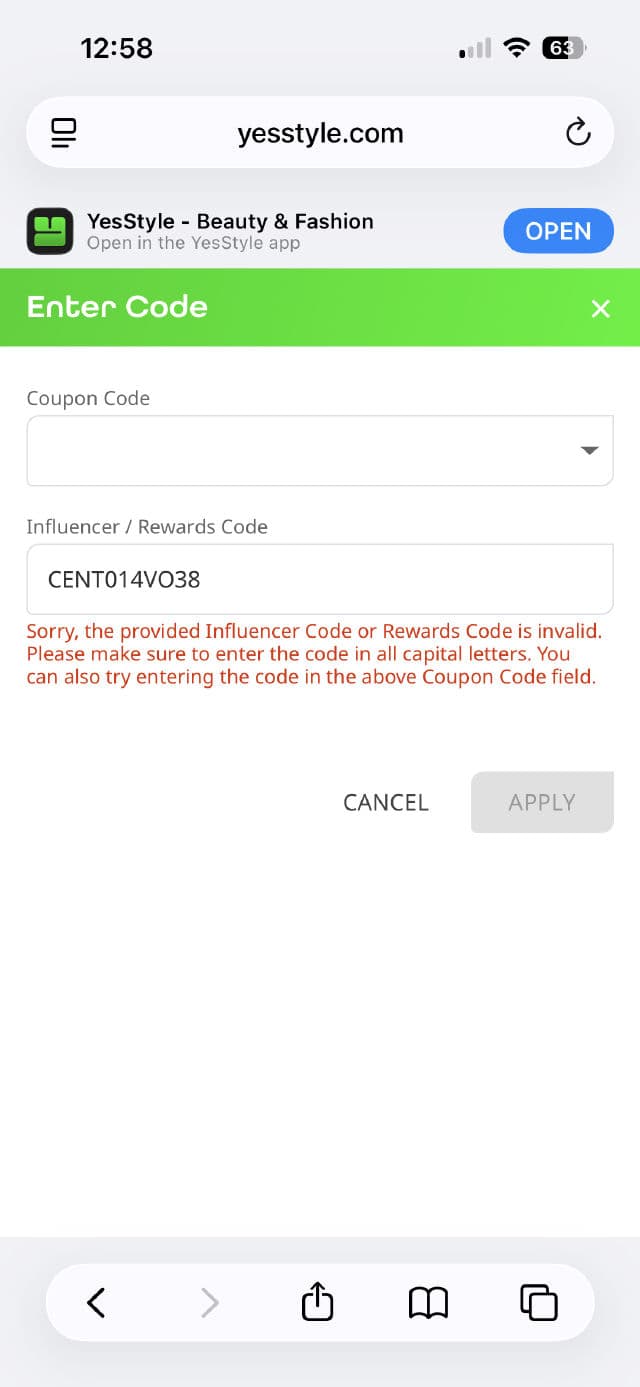Viewport: 640px width, 1387px height.
Task: Tap the forward navigation arrow
Action: (x=209, y=1302)
